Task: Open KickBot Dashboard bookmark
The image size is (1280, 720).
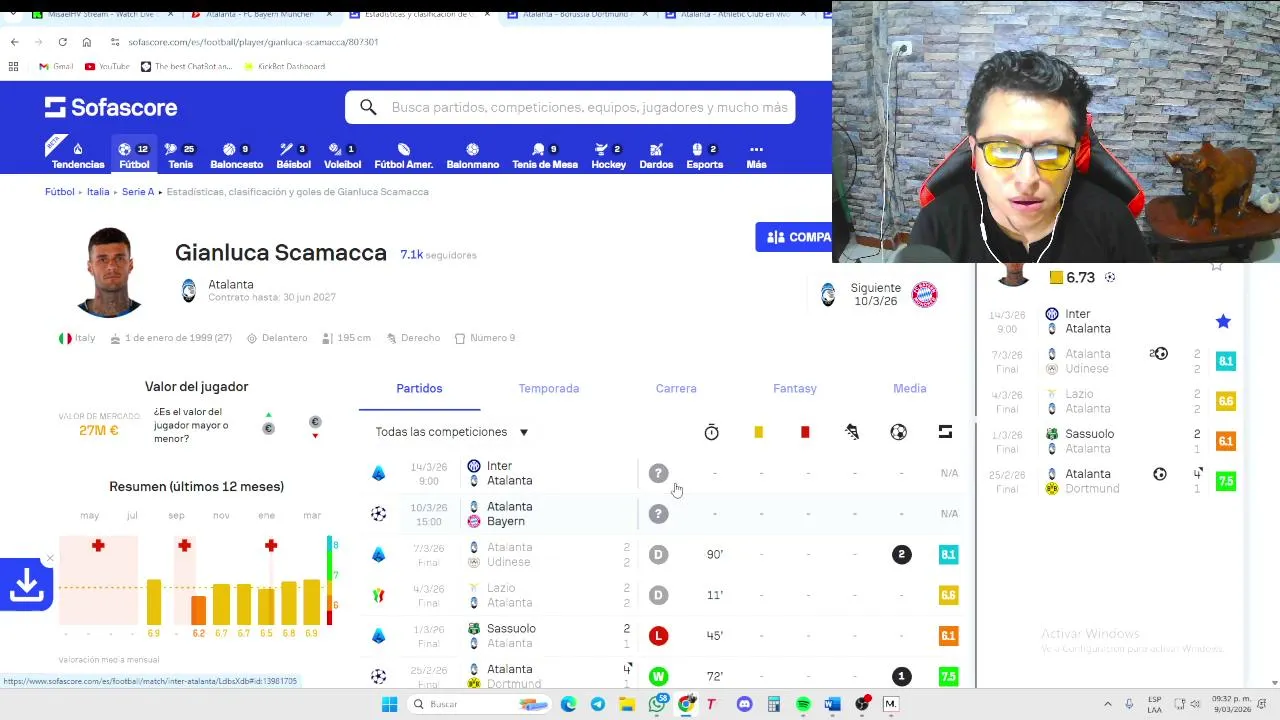Action: pos(284,66)
